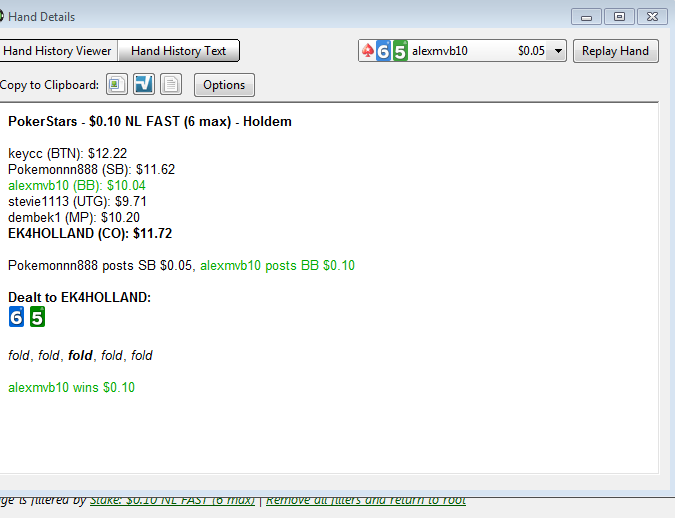Click the $0.05 amount in player selector

point(531,51)
